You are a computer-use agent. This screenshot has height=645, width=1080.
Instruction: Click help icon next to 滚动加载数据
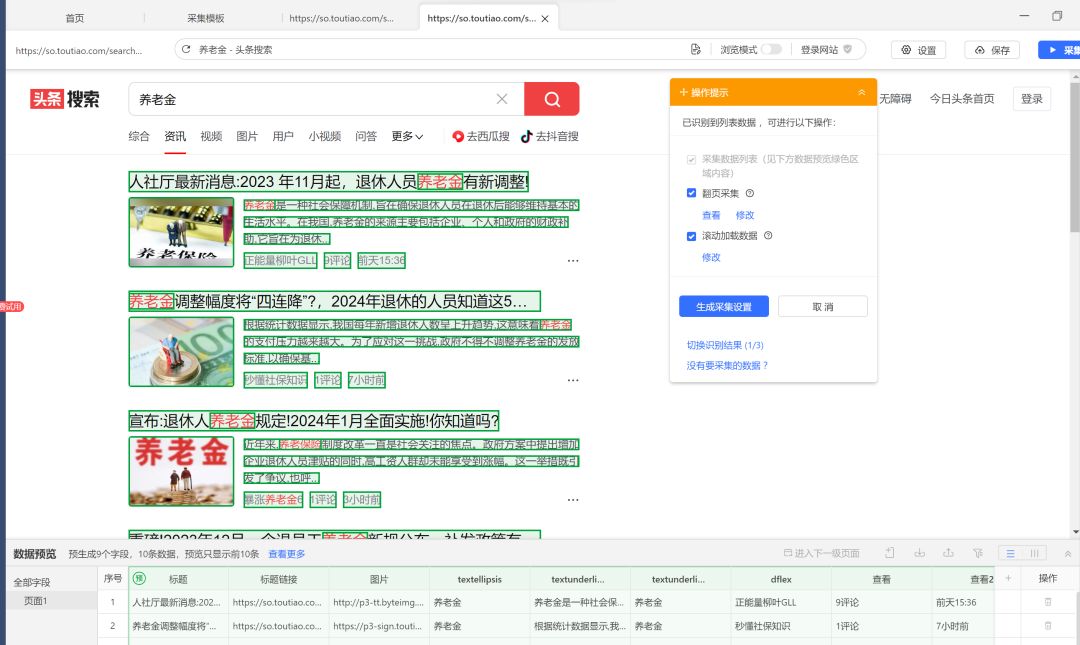click(768, 236)
